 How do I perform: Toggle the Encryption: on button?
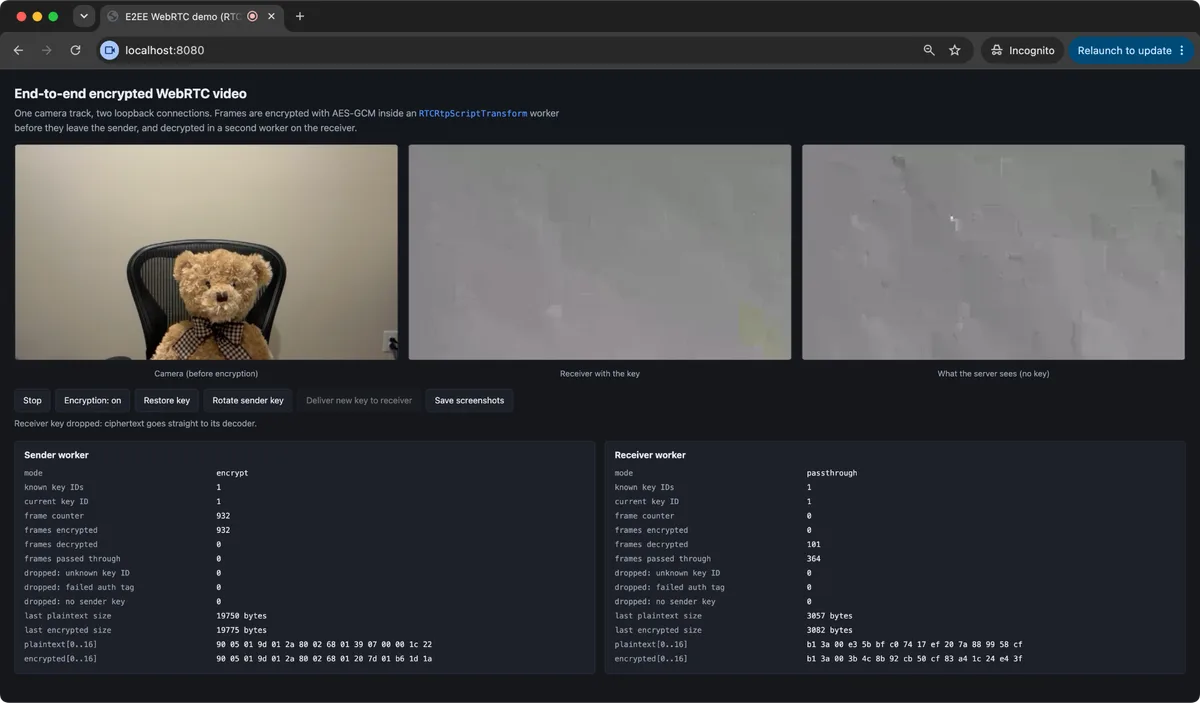93,400
